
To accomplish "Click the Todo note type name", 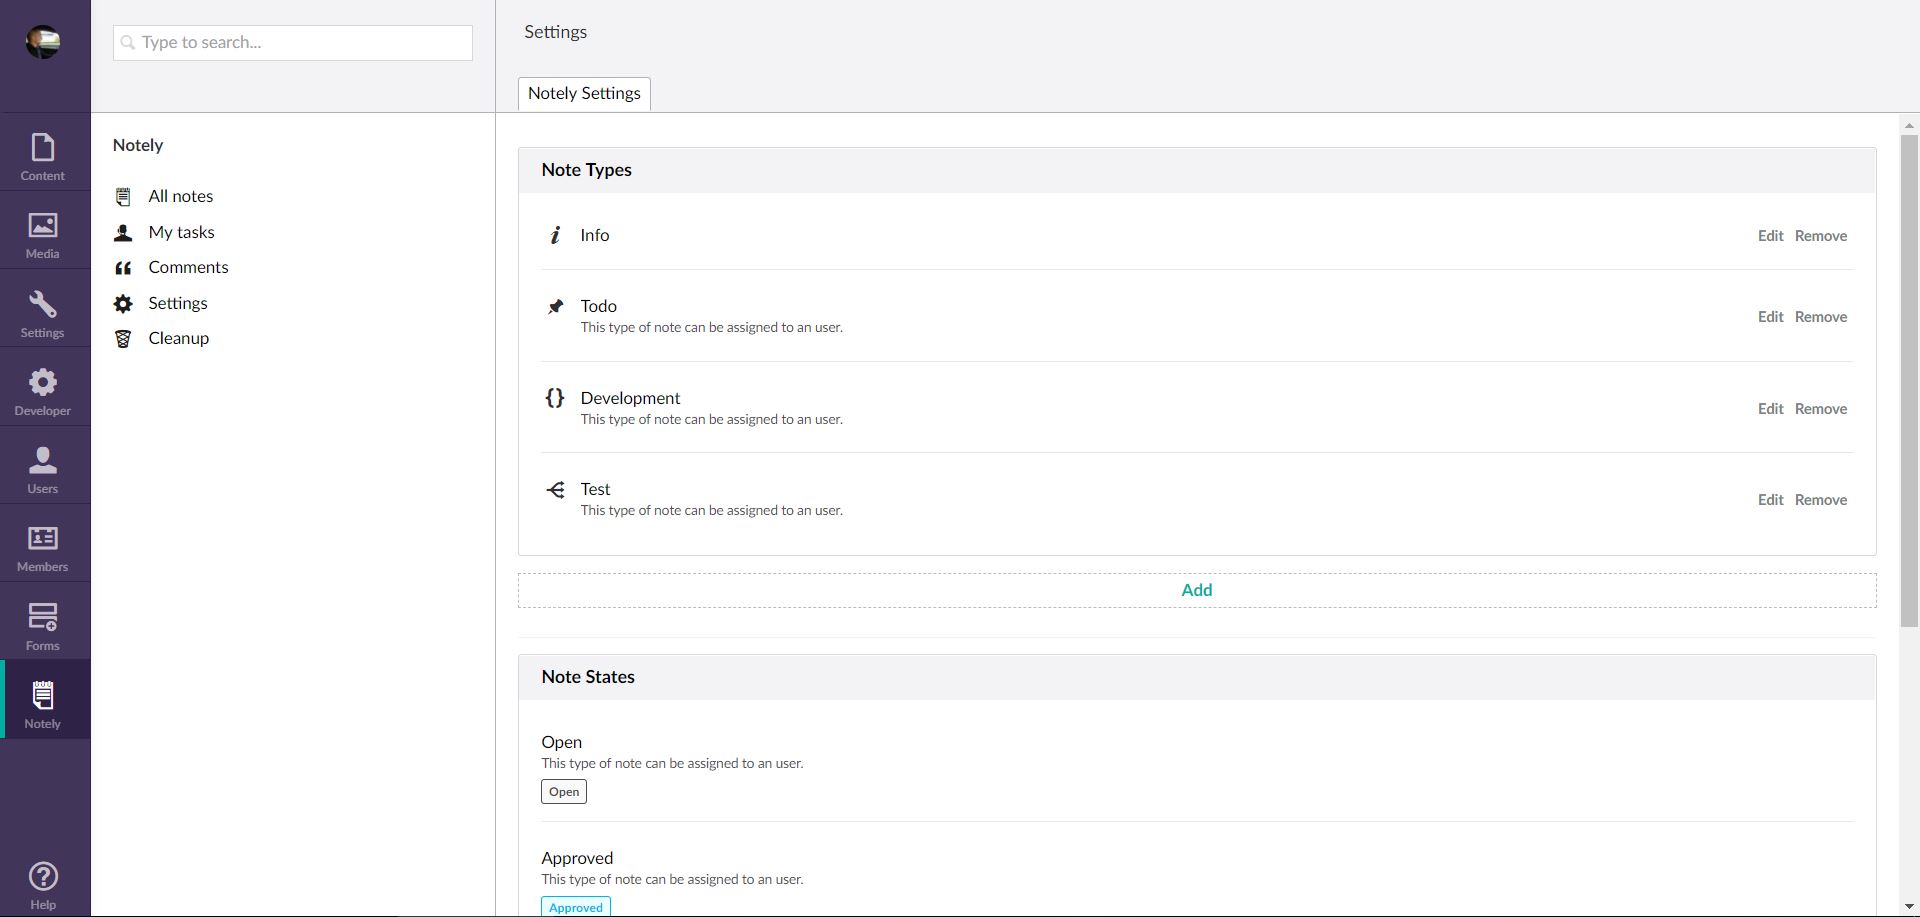I will 598,306.
